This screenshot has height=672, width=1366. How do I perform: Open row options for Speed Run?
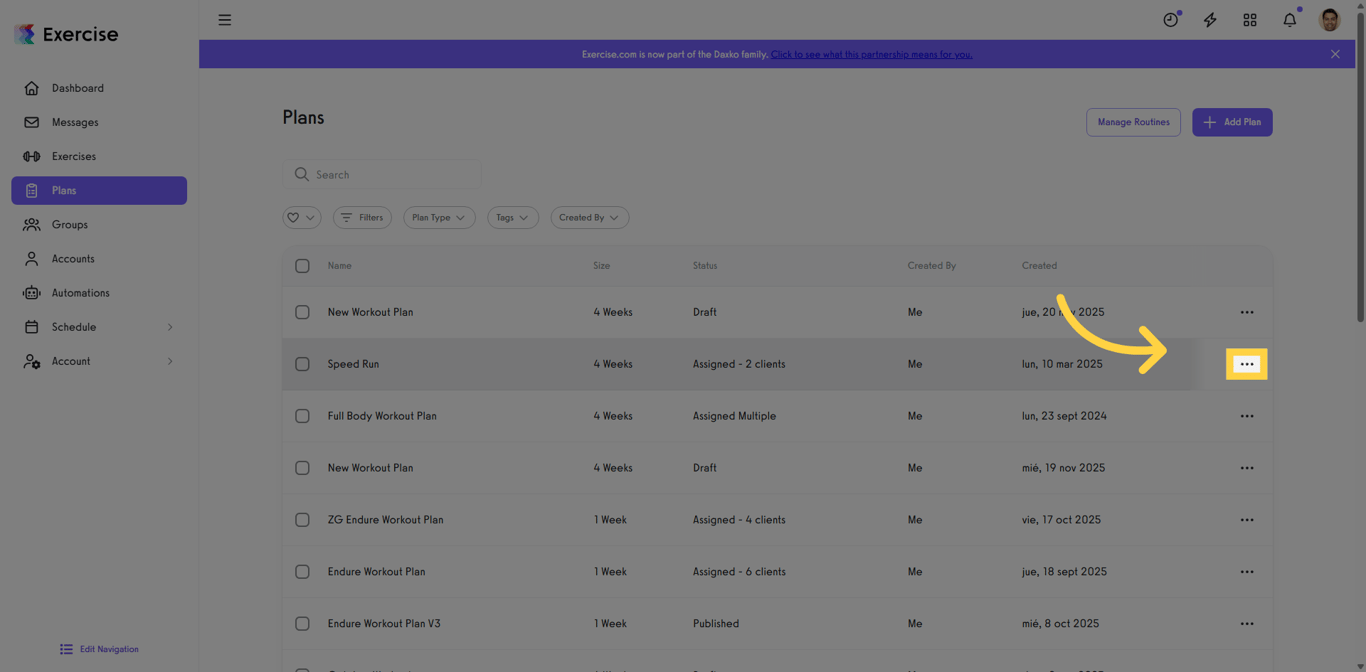point(1247,364)
